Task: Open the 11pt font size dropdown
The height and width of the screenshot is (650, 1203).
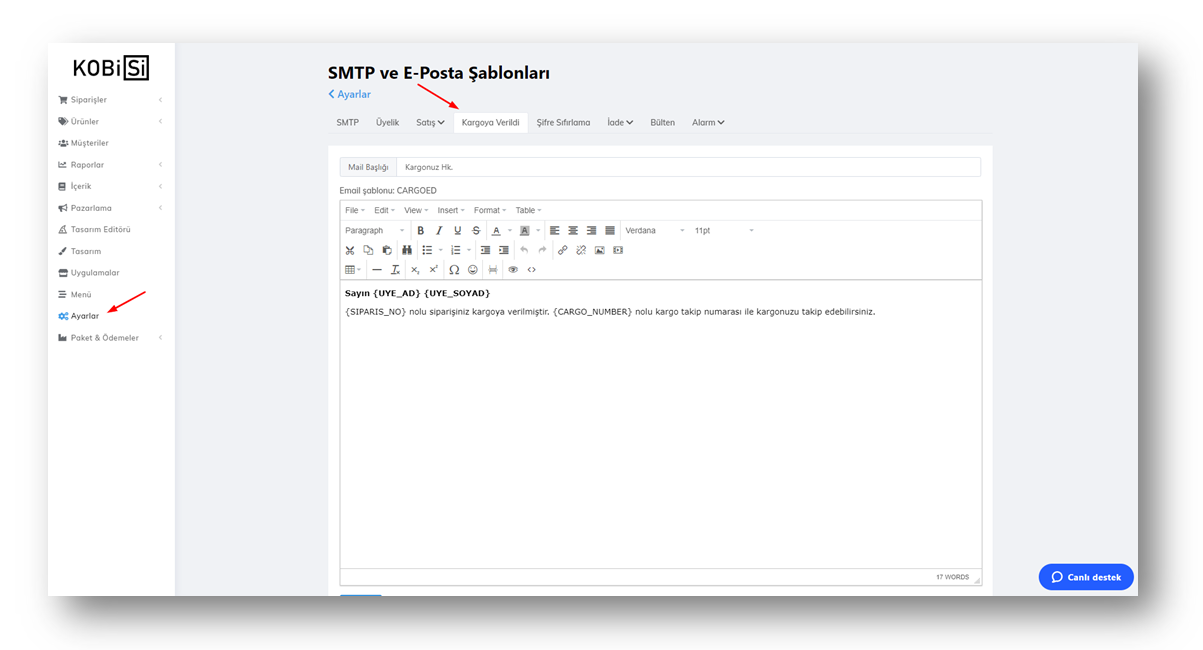Action: tap(724, 230)
